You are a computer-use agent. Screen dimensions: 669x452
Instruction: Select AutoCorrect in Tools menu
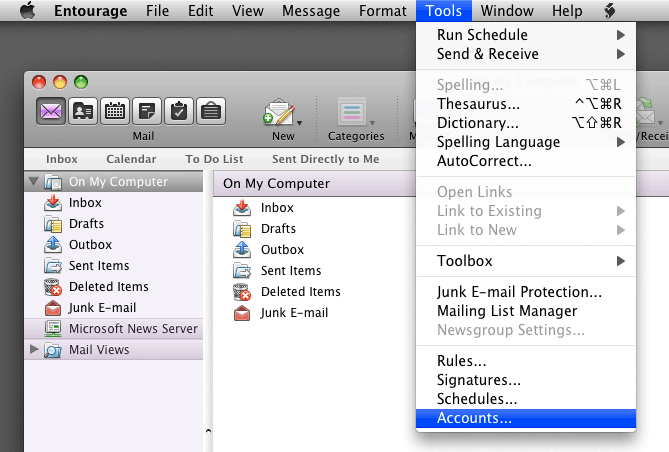pyautogui.click(x=526, y=161)
